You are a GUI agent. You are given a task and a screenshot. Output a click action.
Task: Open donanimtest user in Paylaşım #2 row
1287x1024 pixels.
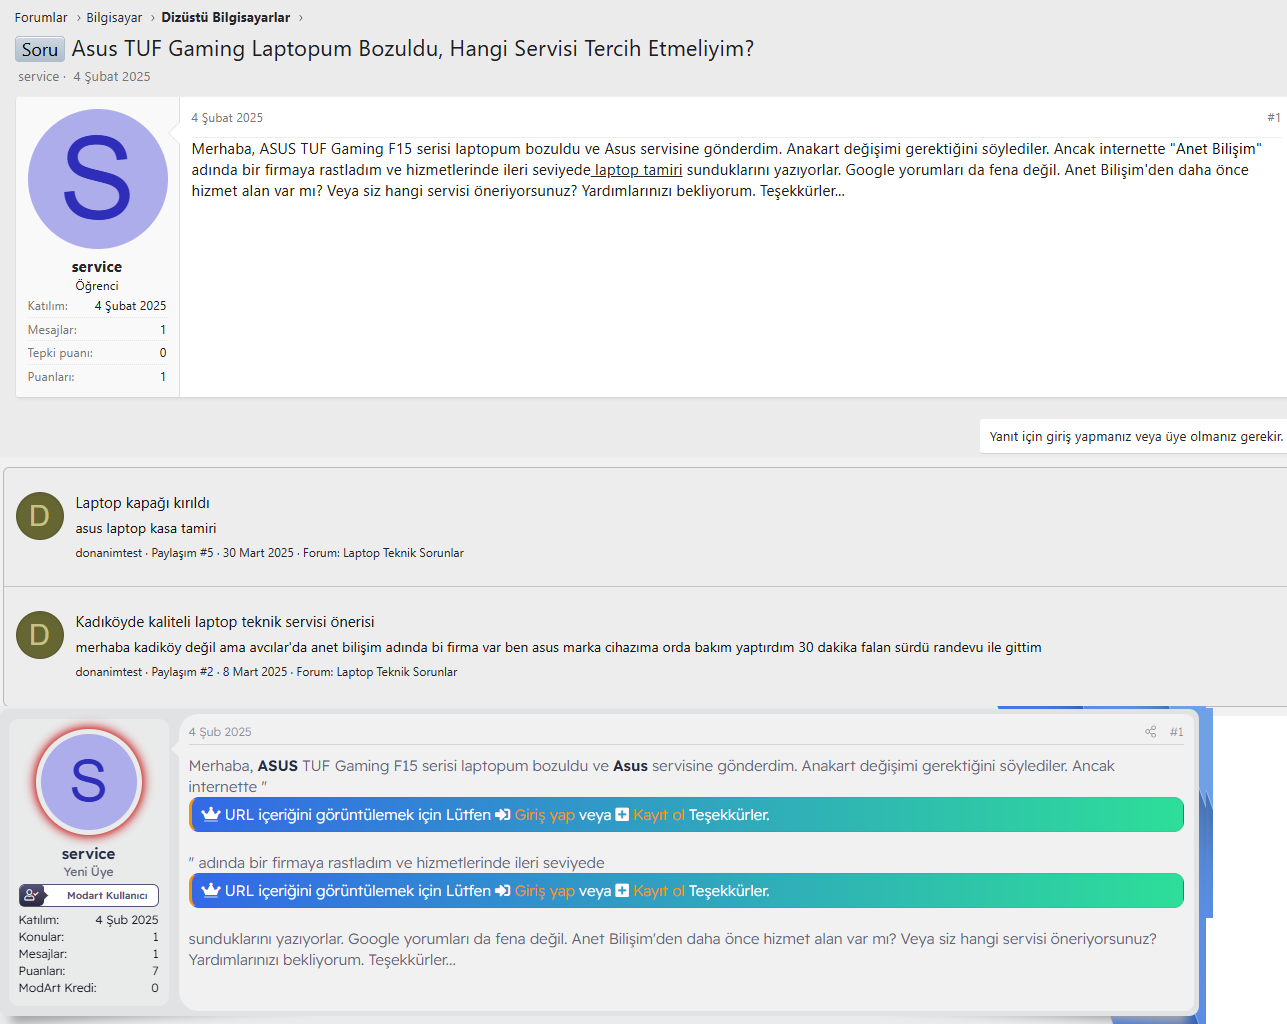[109, 672]
